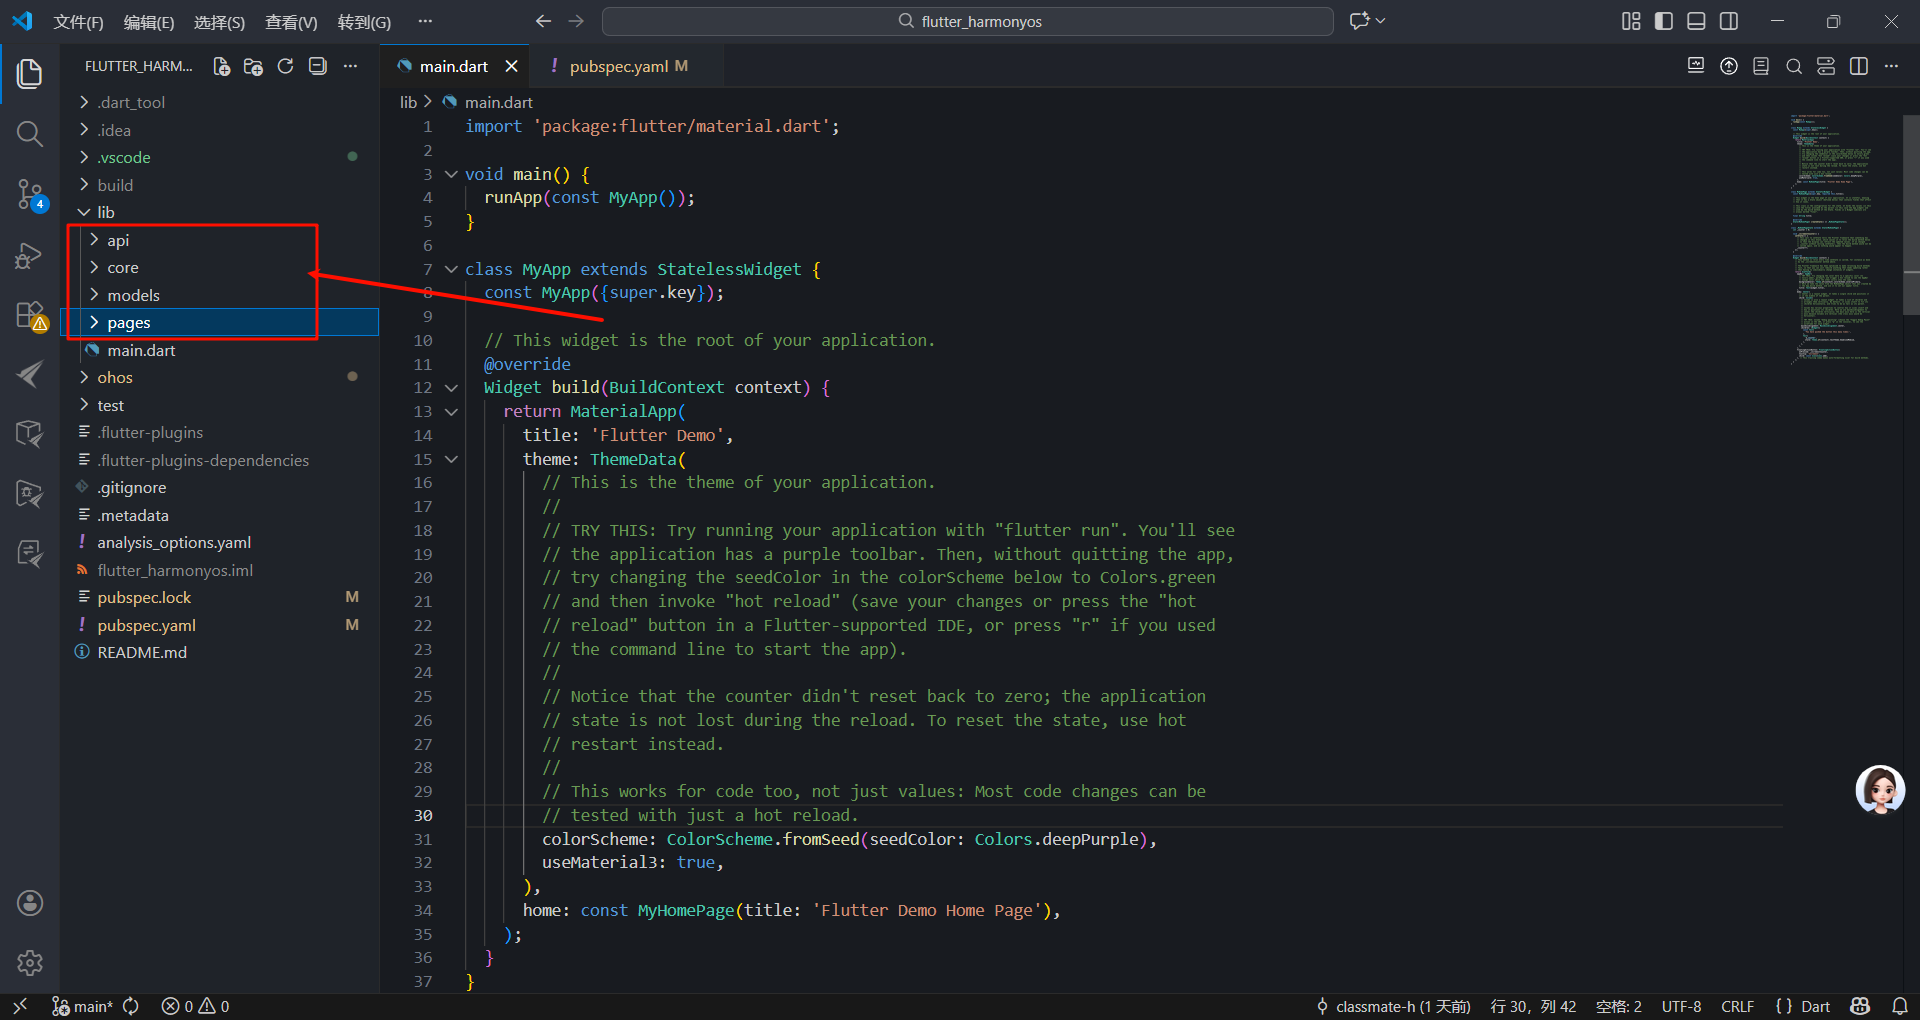The height and width of the screenshot is (1020, 1920).
Task: Open the Accounts menu in activity bar
Action: coord(30,903)
